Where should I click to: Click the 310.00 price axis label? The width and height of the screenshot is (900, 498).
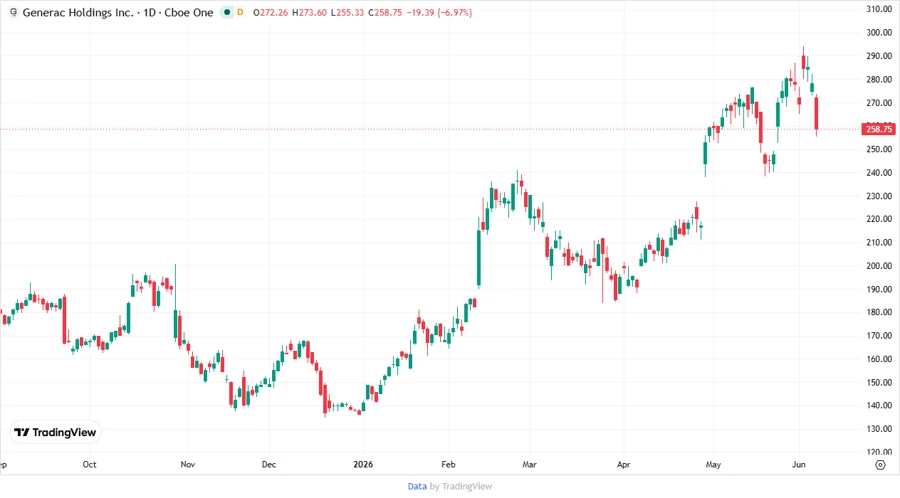point(879,9)
